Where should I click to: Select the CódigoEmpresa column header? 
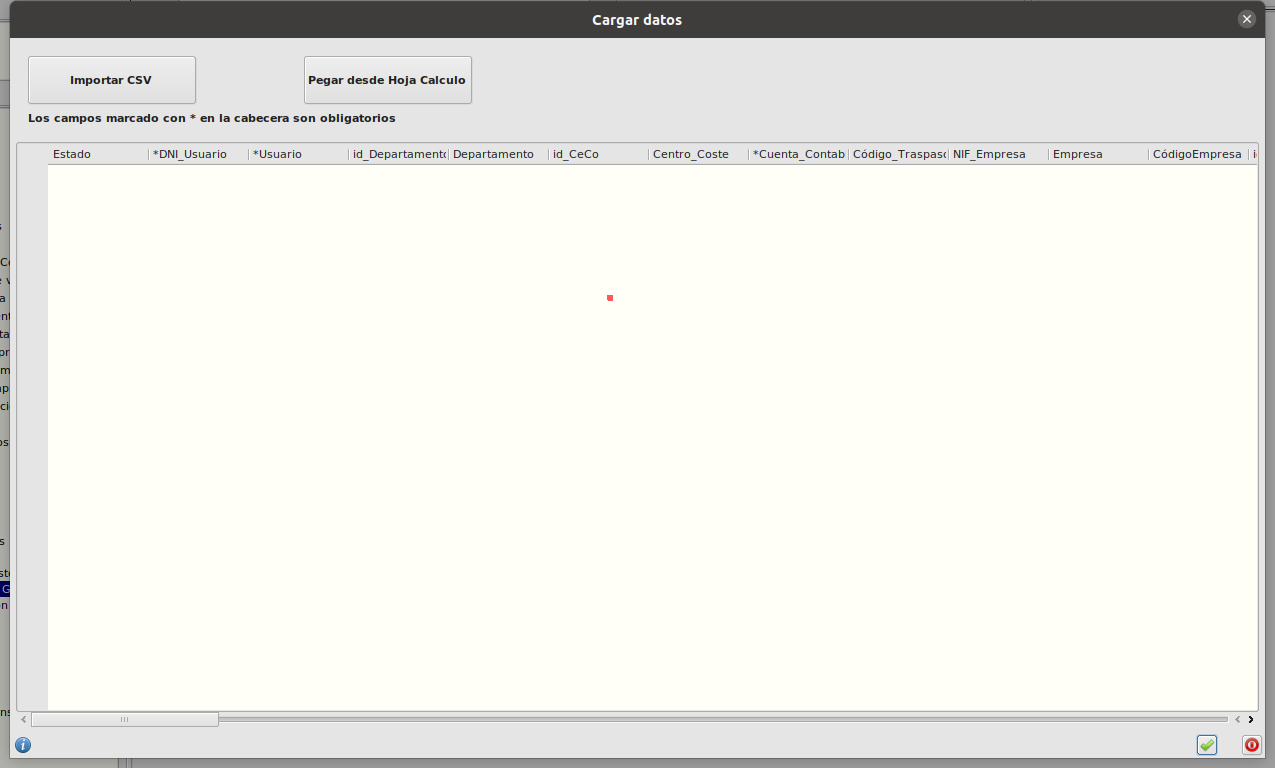pyautogui.click(x=1198, y=154)
